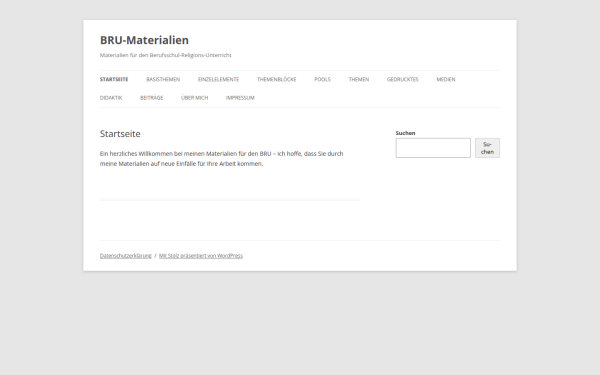
Task: Open the Beiträge navigation item
Action: click(x=152, y=98)
